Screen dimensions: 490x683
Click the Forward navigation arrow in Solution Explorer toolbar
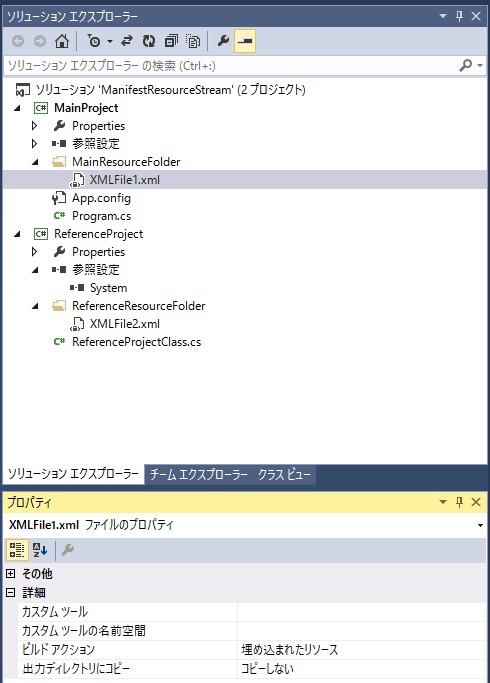click(40, 41)
